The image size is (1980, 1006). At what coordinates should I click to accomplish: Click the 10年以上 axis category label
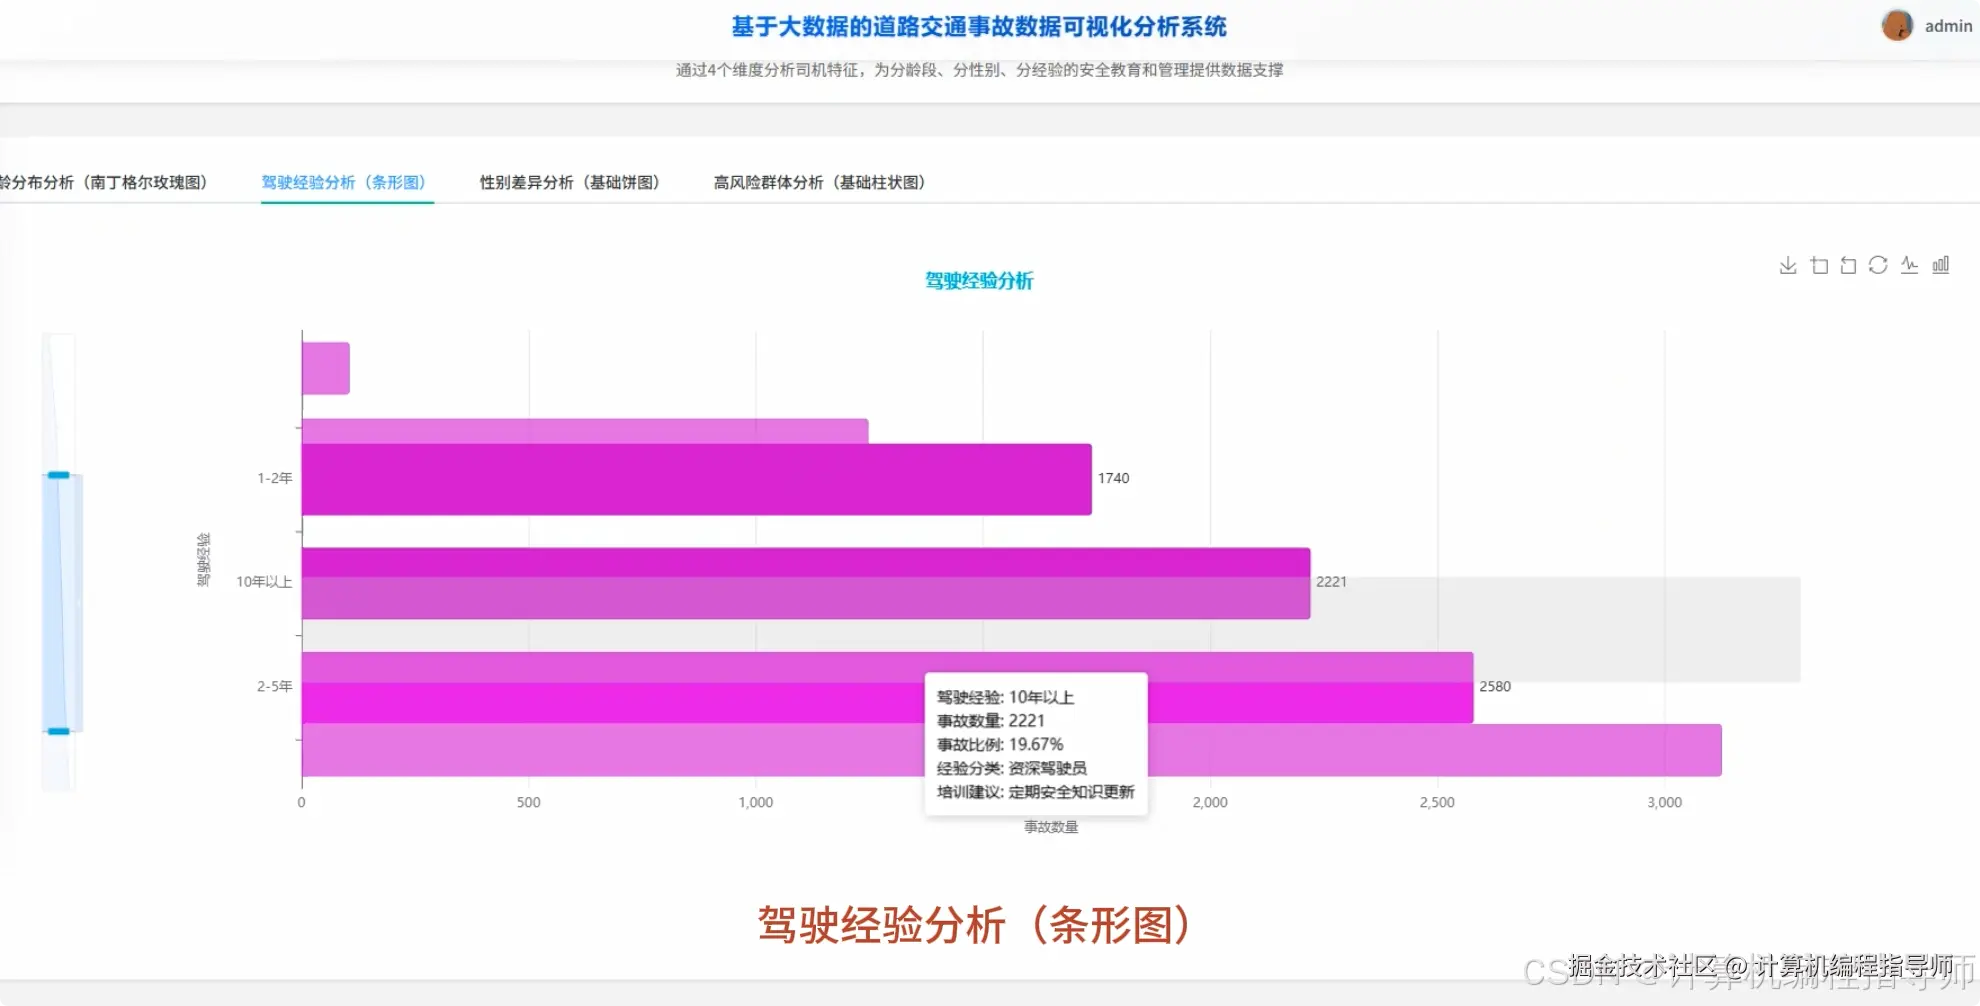coord(264,582)
